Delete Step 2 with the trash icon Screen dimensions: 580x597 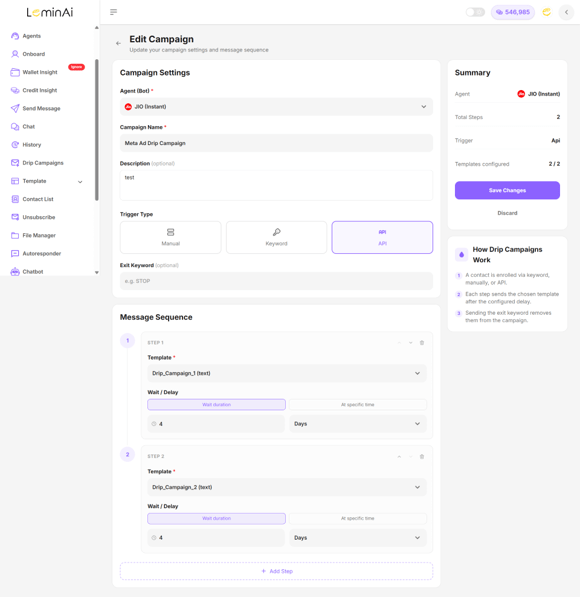[x=422, y=457]
